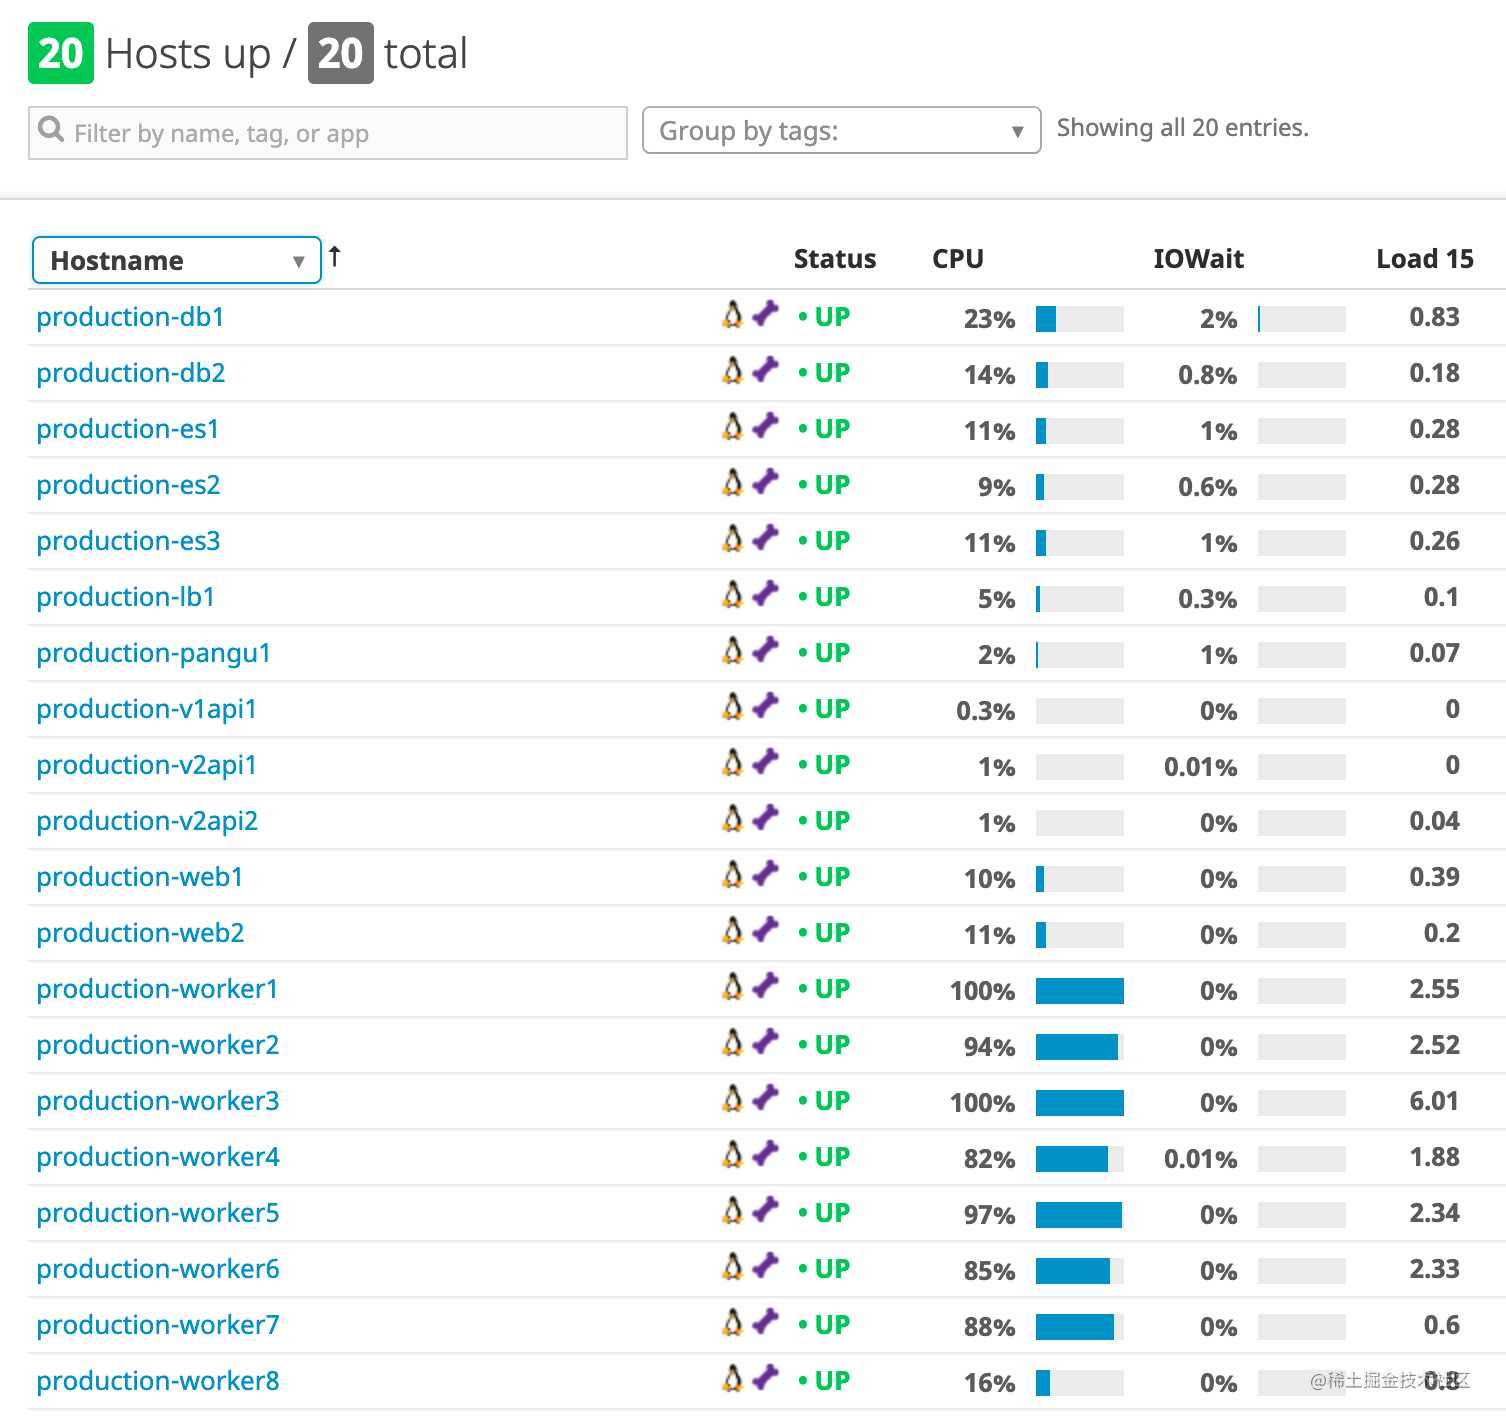
Task: Click the 0.01% IOWait value for production-v2api1
Action: [1201, 767]
